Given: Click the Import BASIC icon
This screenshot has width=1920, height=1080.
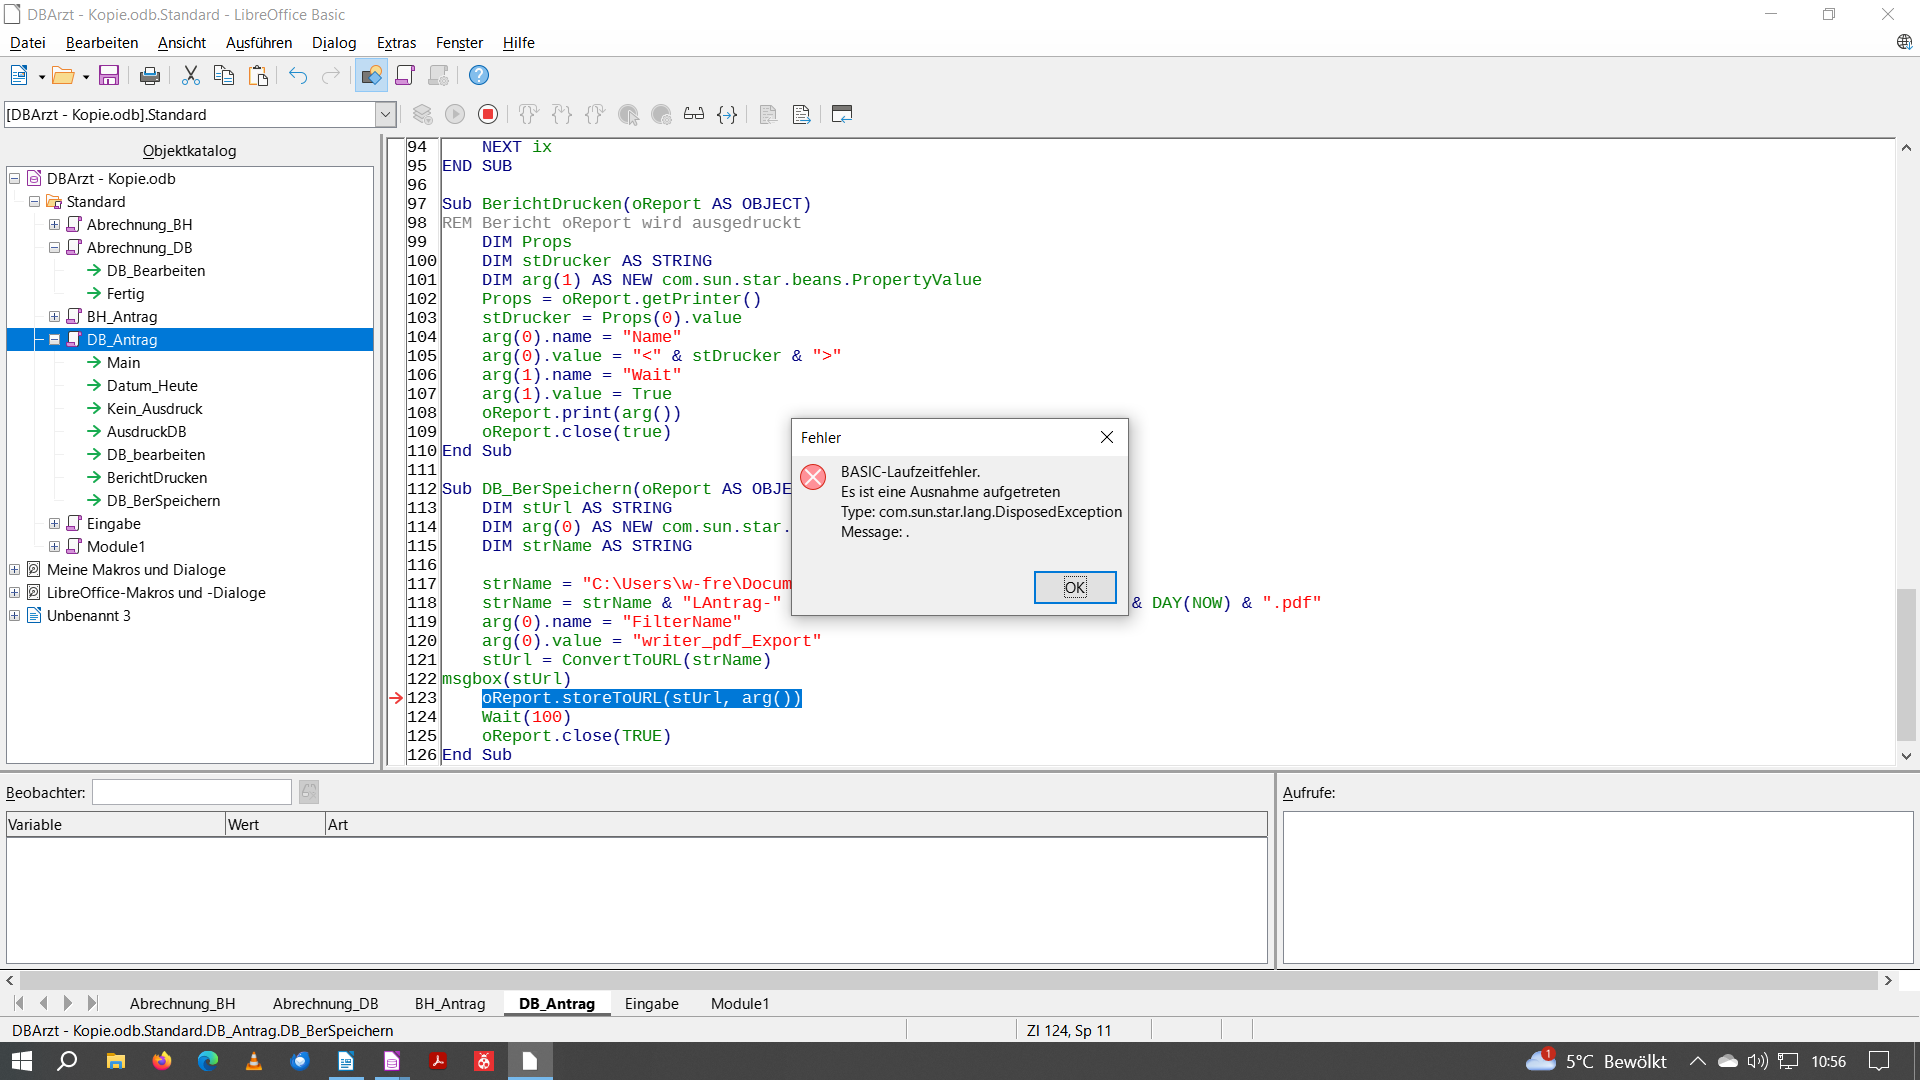Looking at the screenshot, I should [x=768, y=114].
